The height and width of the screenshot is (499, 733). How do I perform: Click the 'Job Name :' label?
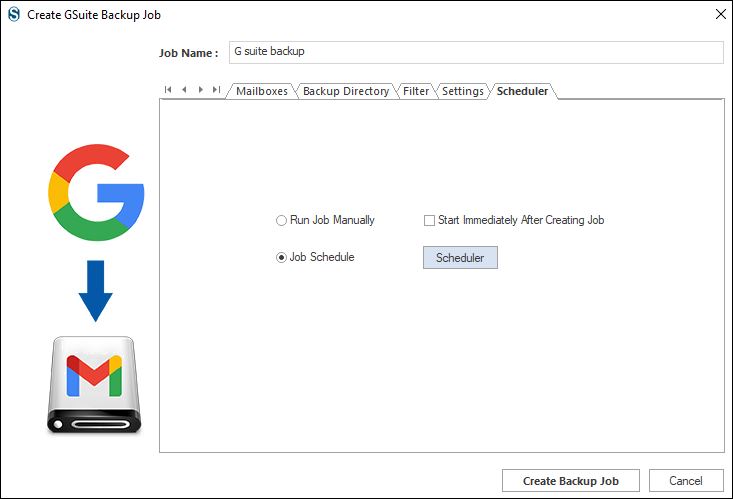(x=188, y=53)
